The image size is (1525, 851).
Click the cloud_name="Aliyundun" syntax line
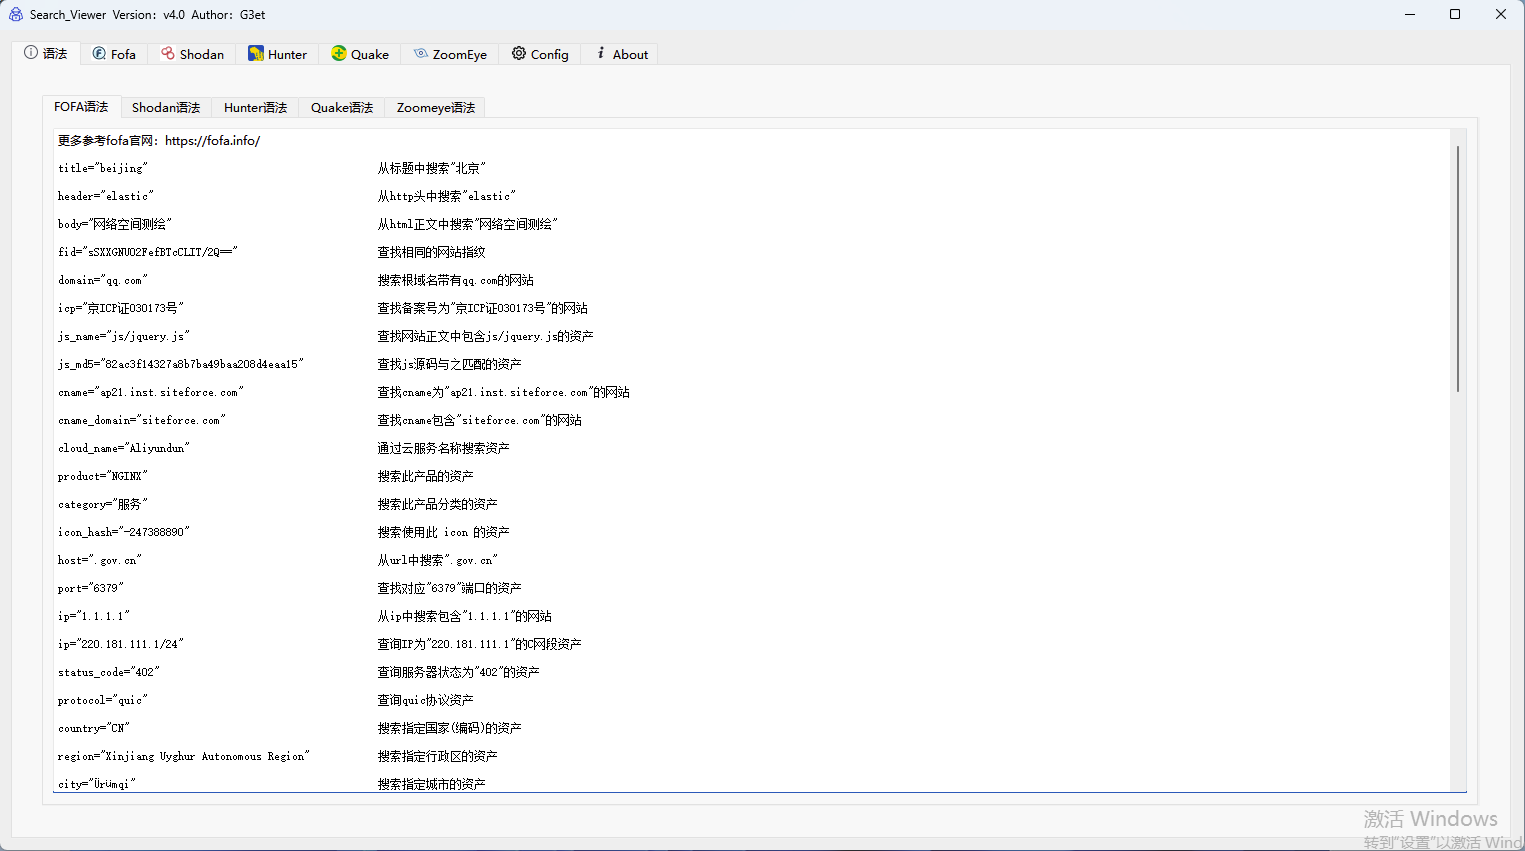[123, 449]
